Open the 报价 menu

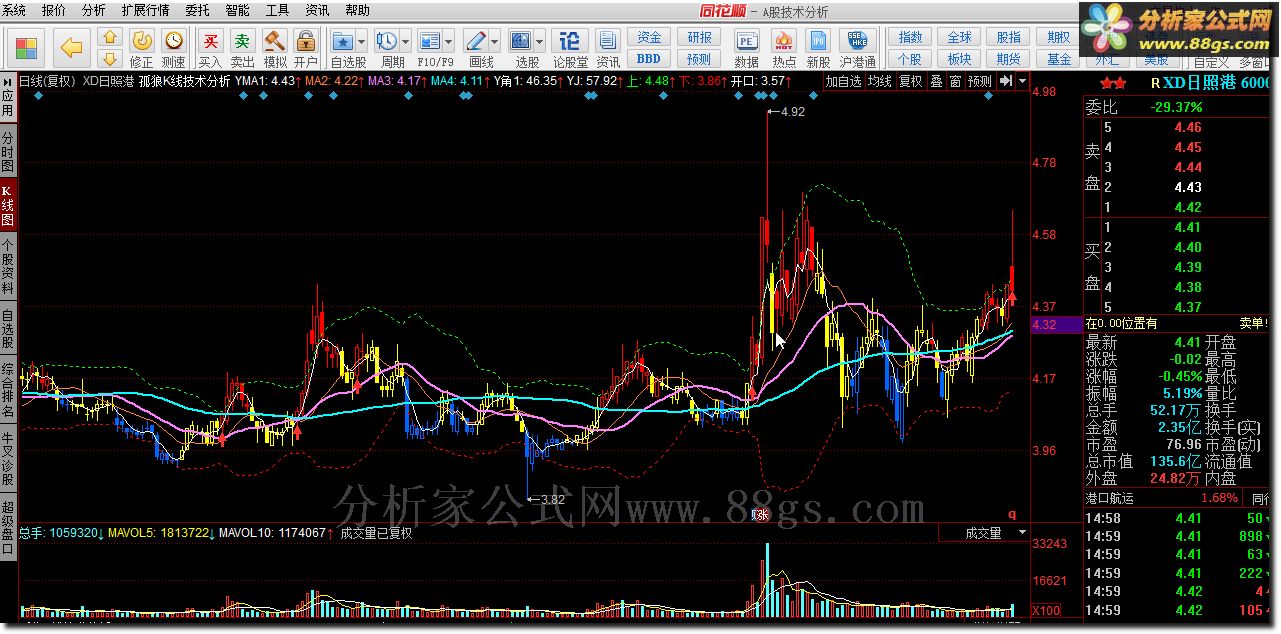[x=54, y=11]
